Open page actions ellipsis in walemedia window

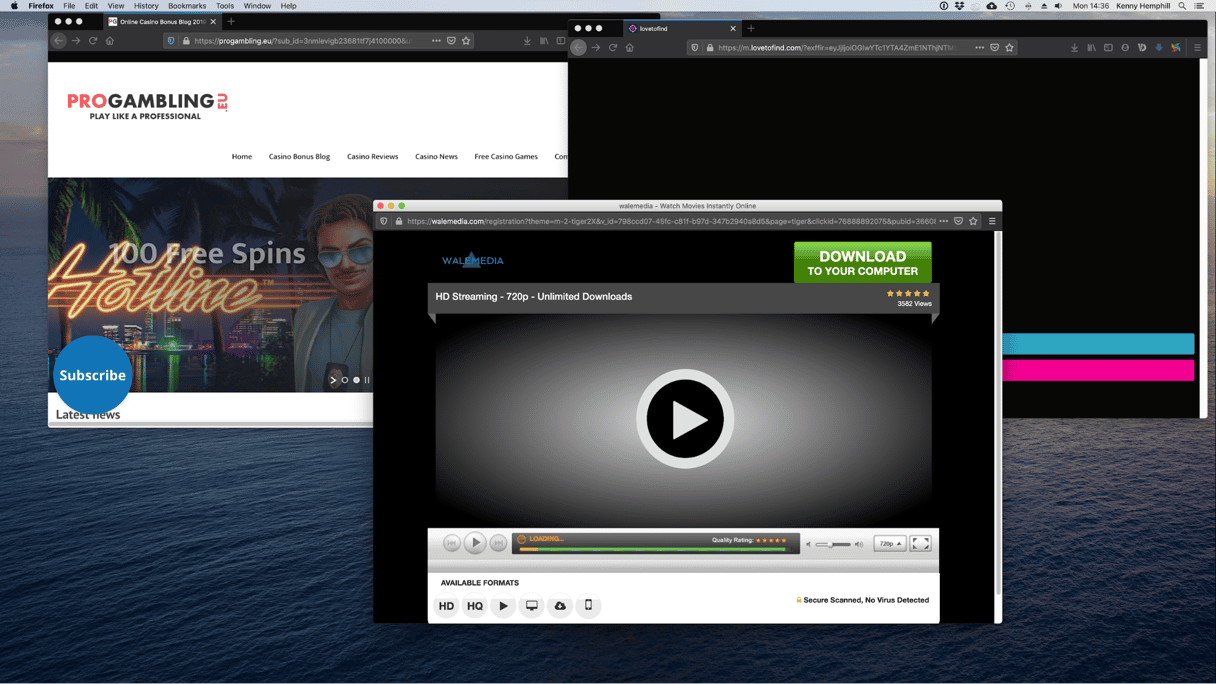coord(943,221)
